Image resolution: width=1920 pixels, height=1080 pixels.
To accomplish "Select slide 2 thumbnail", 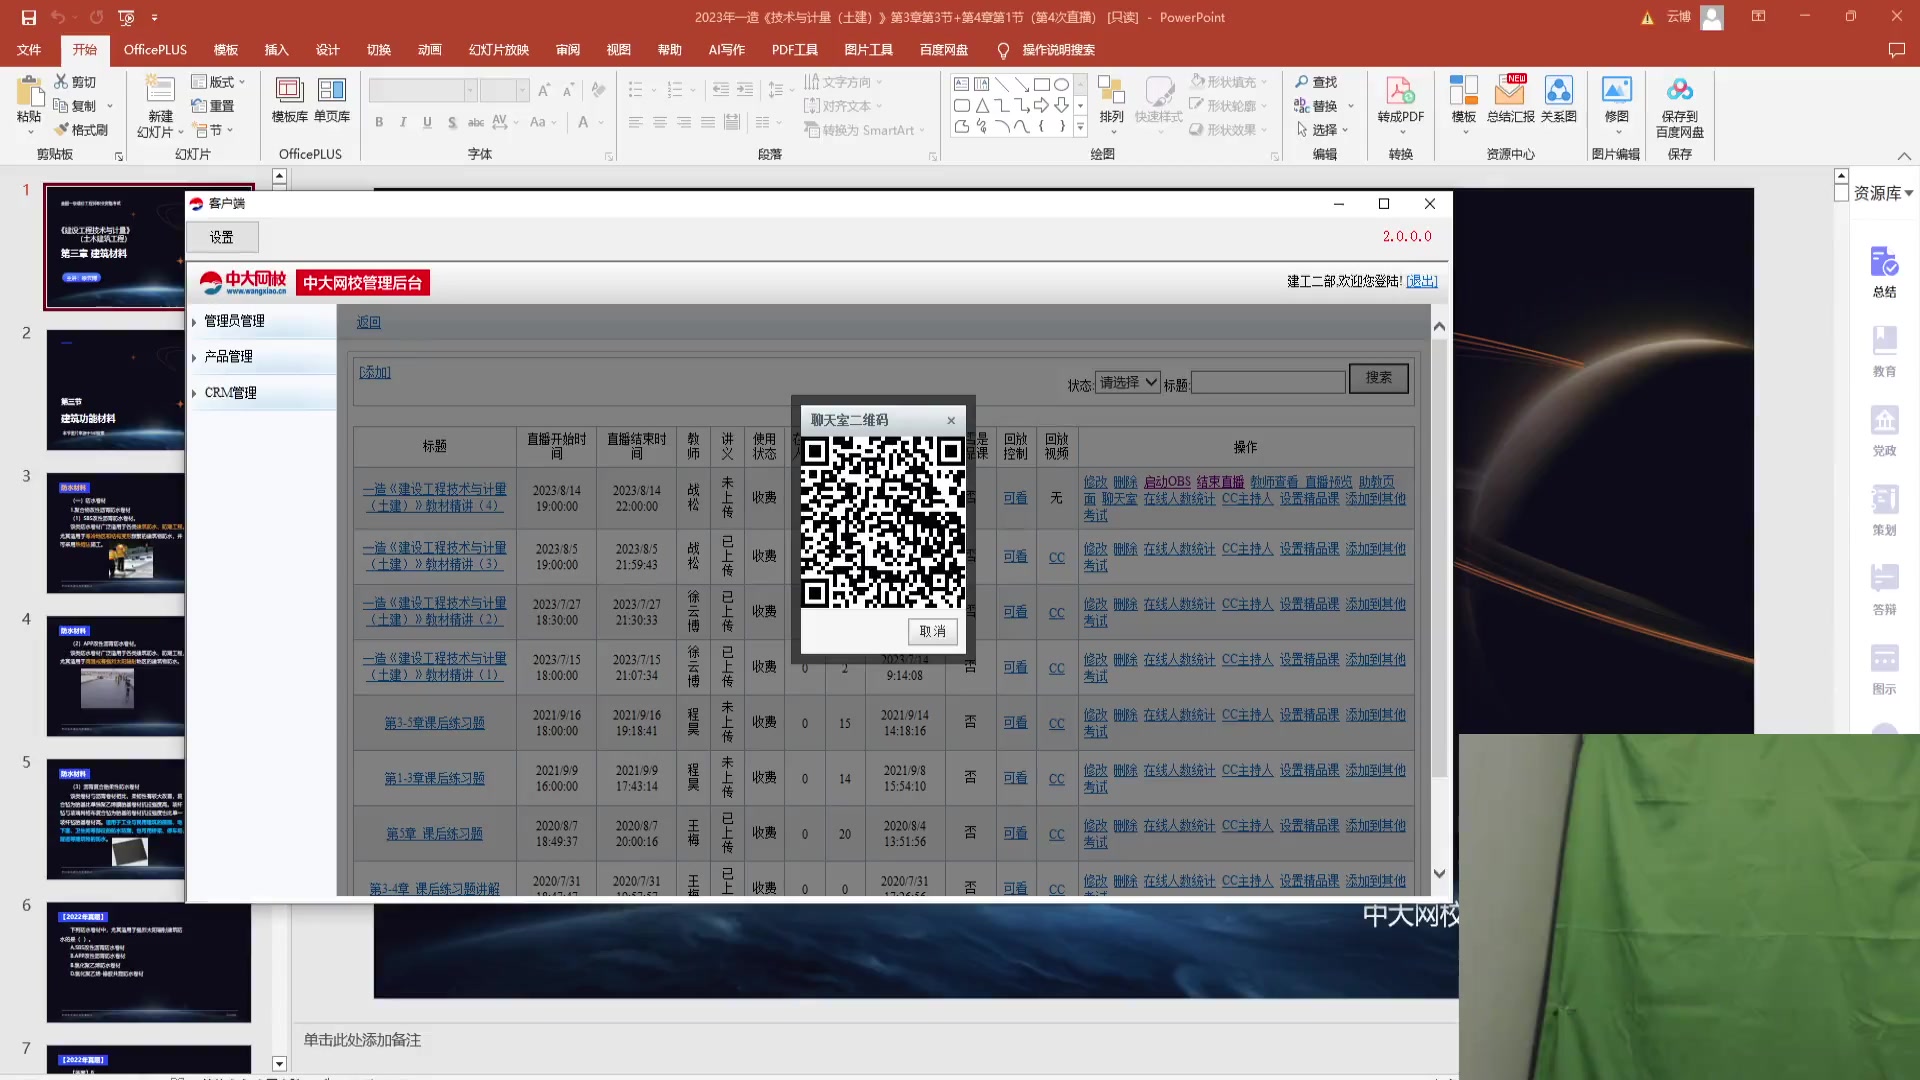I will [148, 390].
